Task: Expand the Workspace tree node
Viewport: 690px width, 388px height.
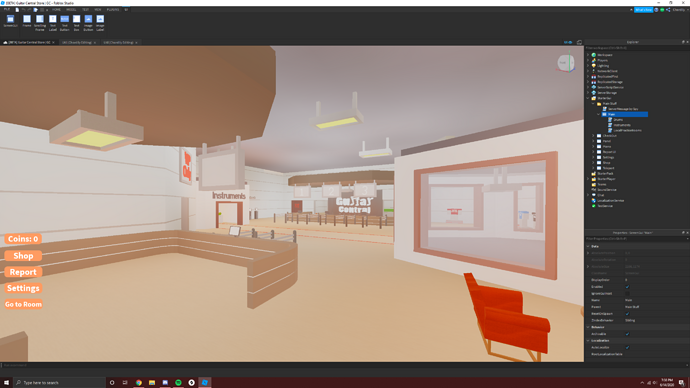Action: click(x=588, y=55)
